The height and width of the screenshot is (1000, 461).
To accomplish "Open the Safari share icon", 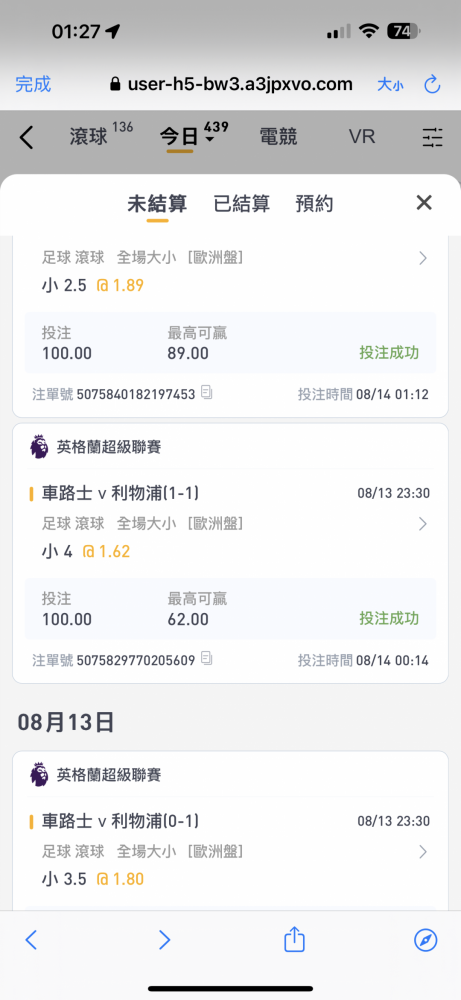I will click(x=295, y=939).
